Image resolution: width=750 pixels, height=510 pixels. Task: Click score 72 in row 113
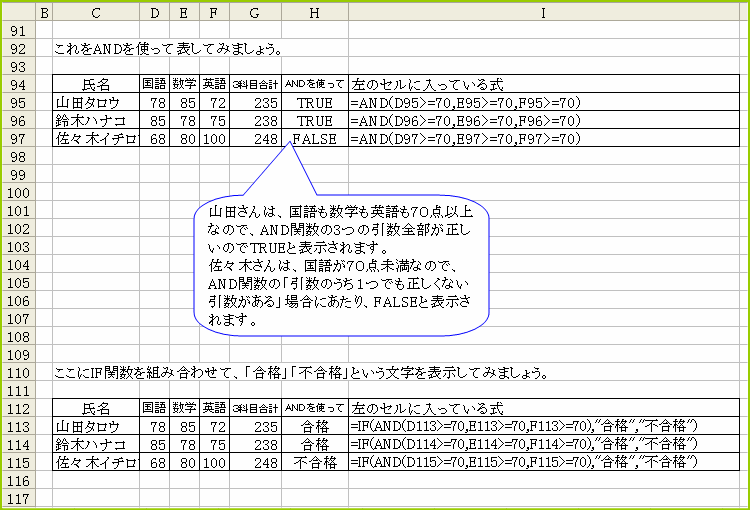(x=214, y=427)
